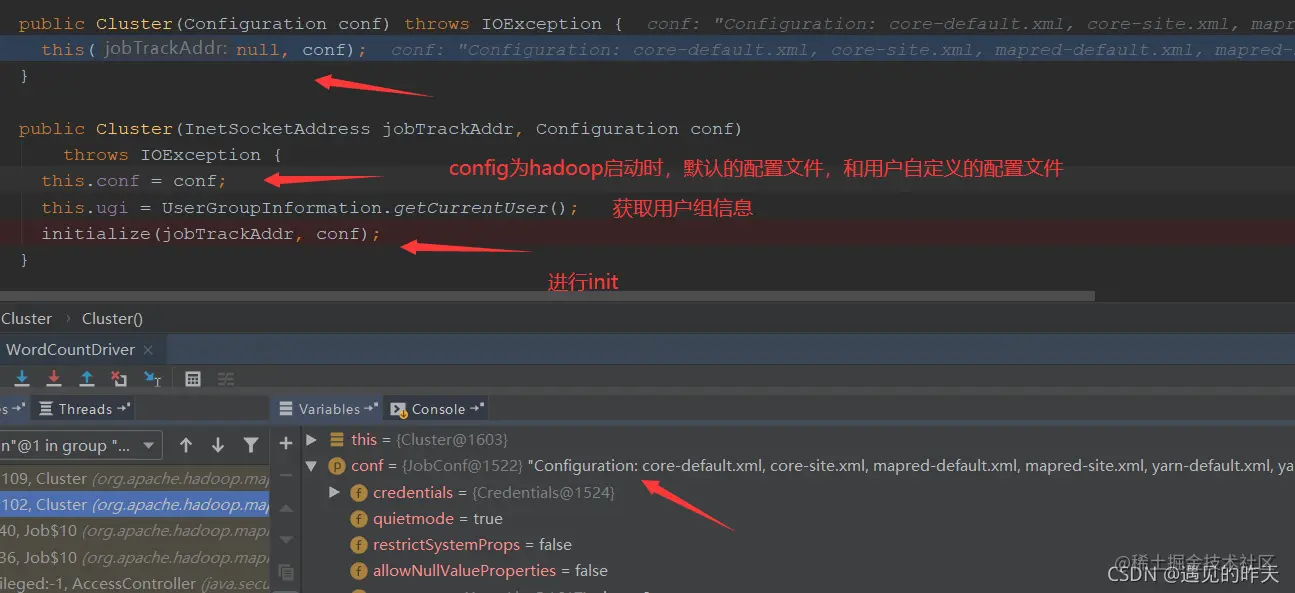
Task: Click the Cluster breadcrumb item
Action: (x=26, y=318)
